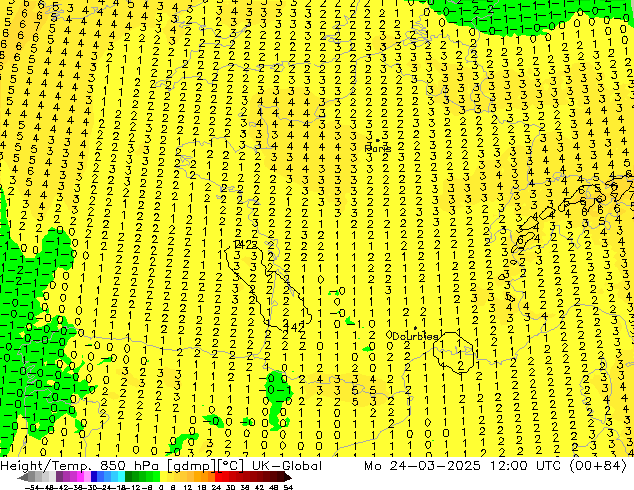Pick the dark blue swatch in the legend
Image resolution: width=634 pixels, height=490 pixels.
(94, 477)
